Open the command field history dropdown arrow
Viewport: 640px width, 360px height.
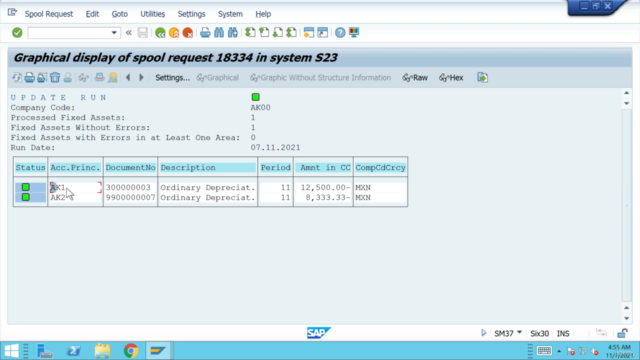114,33
